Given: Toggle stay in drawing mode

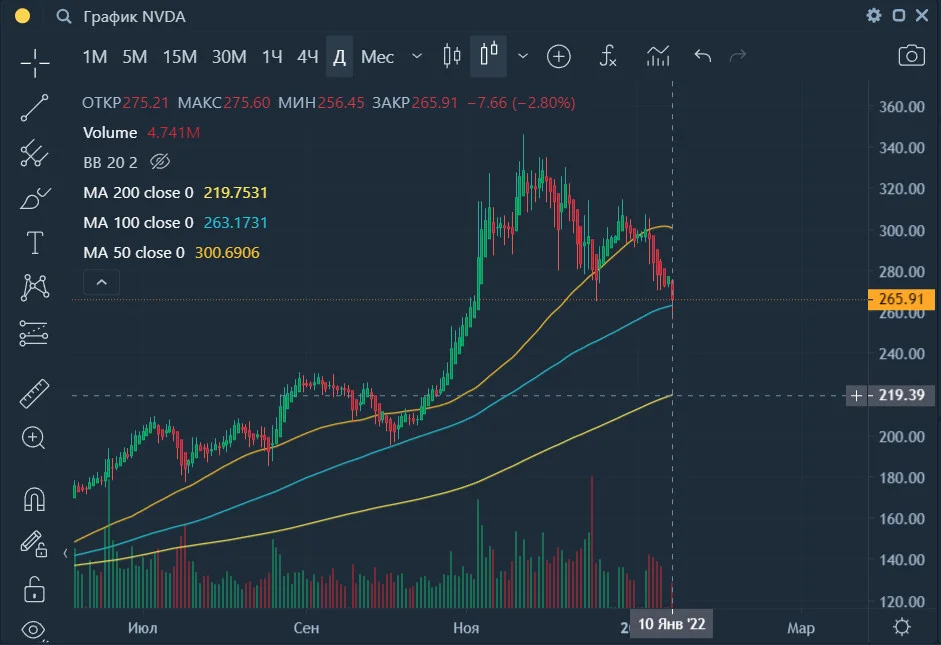Looking at the screenshot, I should (x=34, y=544).
